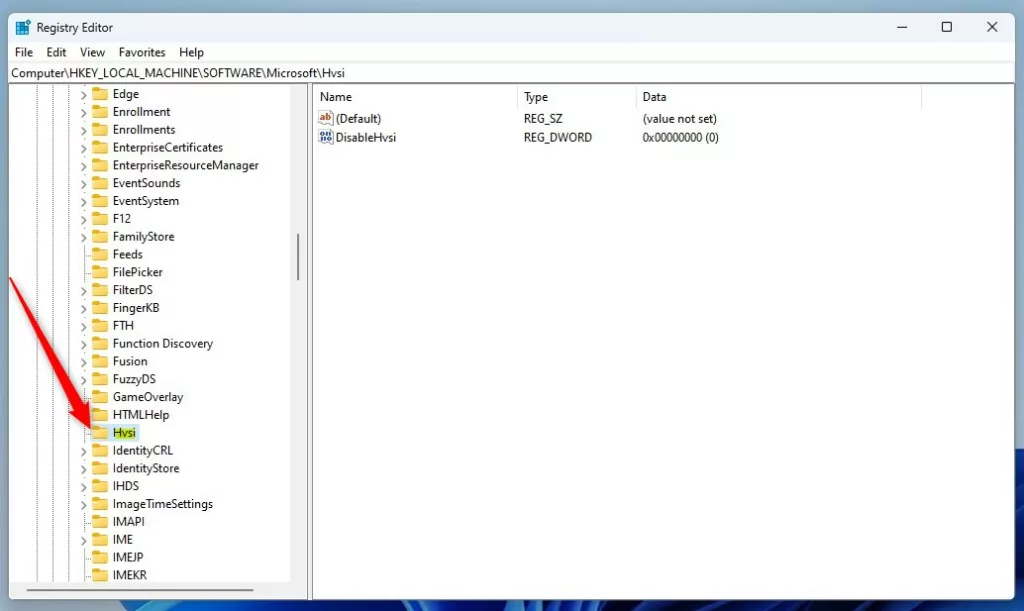Screen dimensions: 1024x611
Task: Select the FamilyStore key label
Action: click(144, 236)
